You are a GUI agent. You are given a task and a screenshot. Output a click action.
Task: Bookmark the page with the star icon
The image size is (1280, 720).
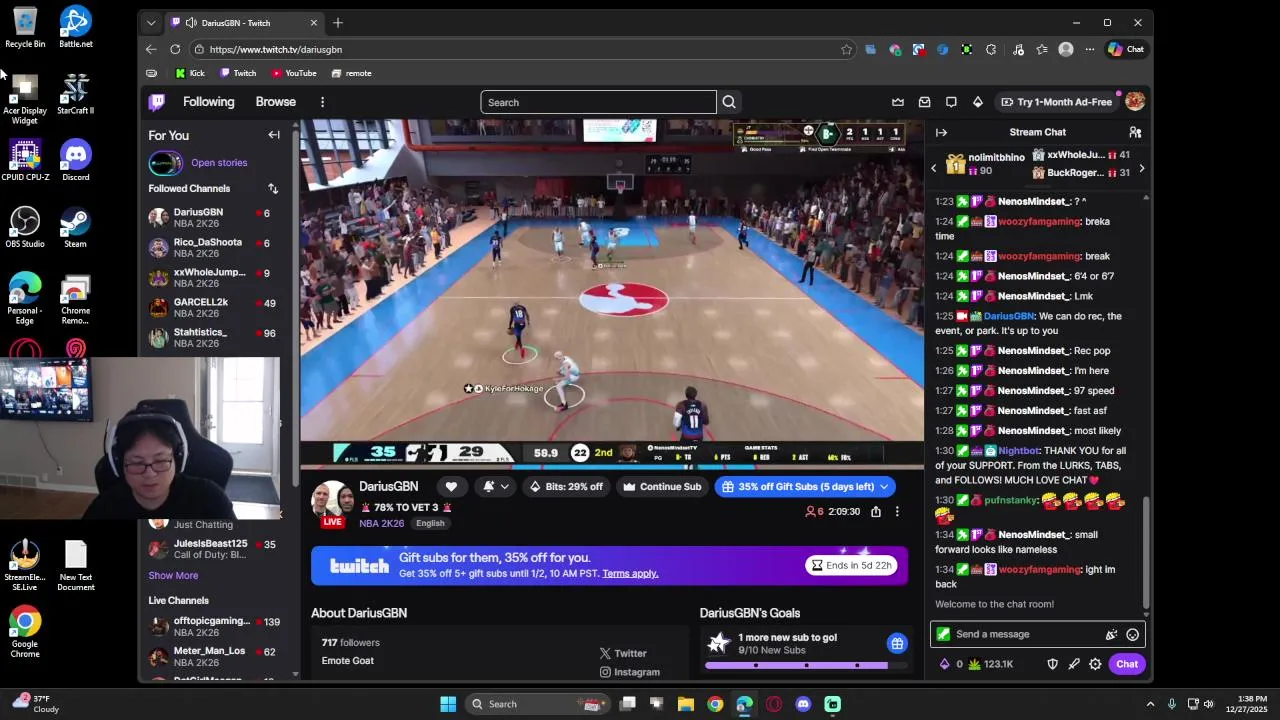tap(846, 49)
